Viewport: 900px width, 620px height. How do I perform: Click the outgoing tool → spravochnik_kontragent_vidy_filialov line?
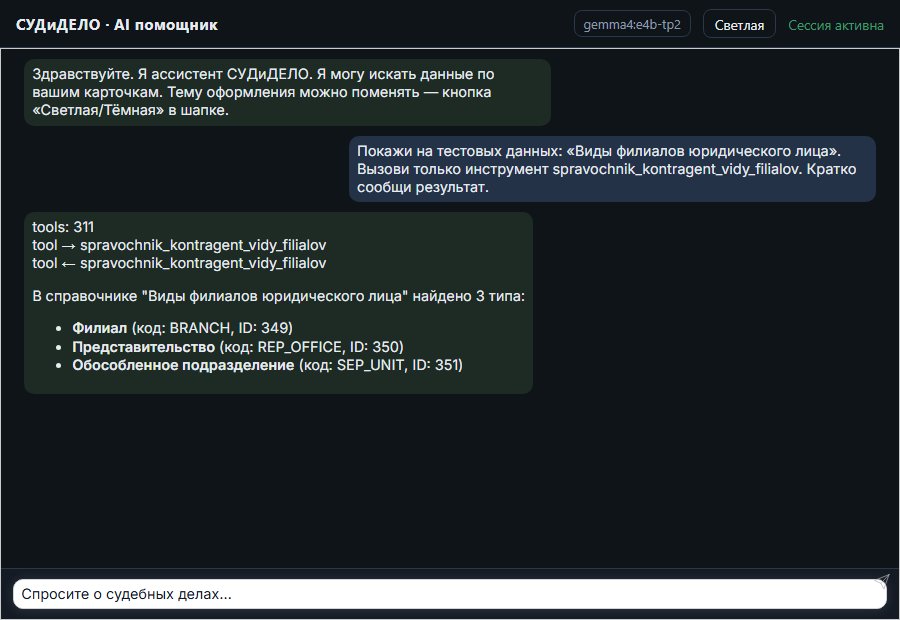tap(179, 245)
